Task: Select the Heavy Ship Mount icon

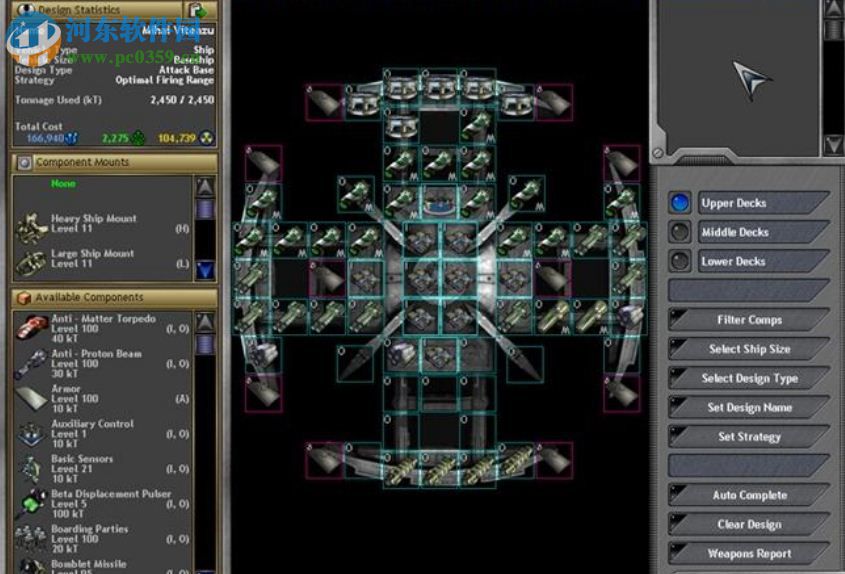Action: coord(31,227)
